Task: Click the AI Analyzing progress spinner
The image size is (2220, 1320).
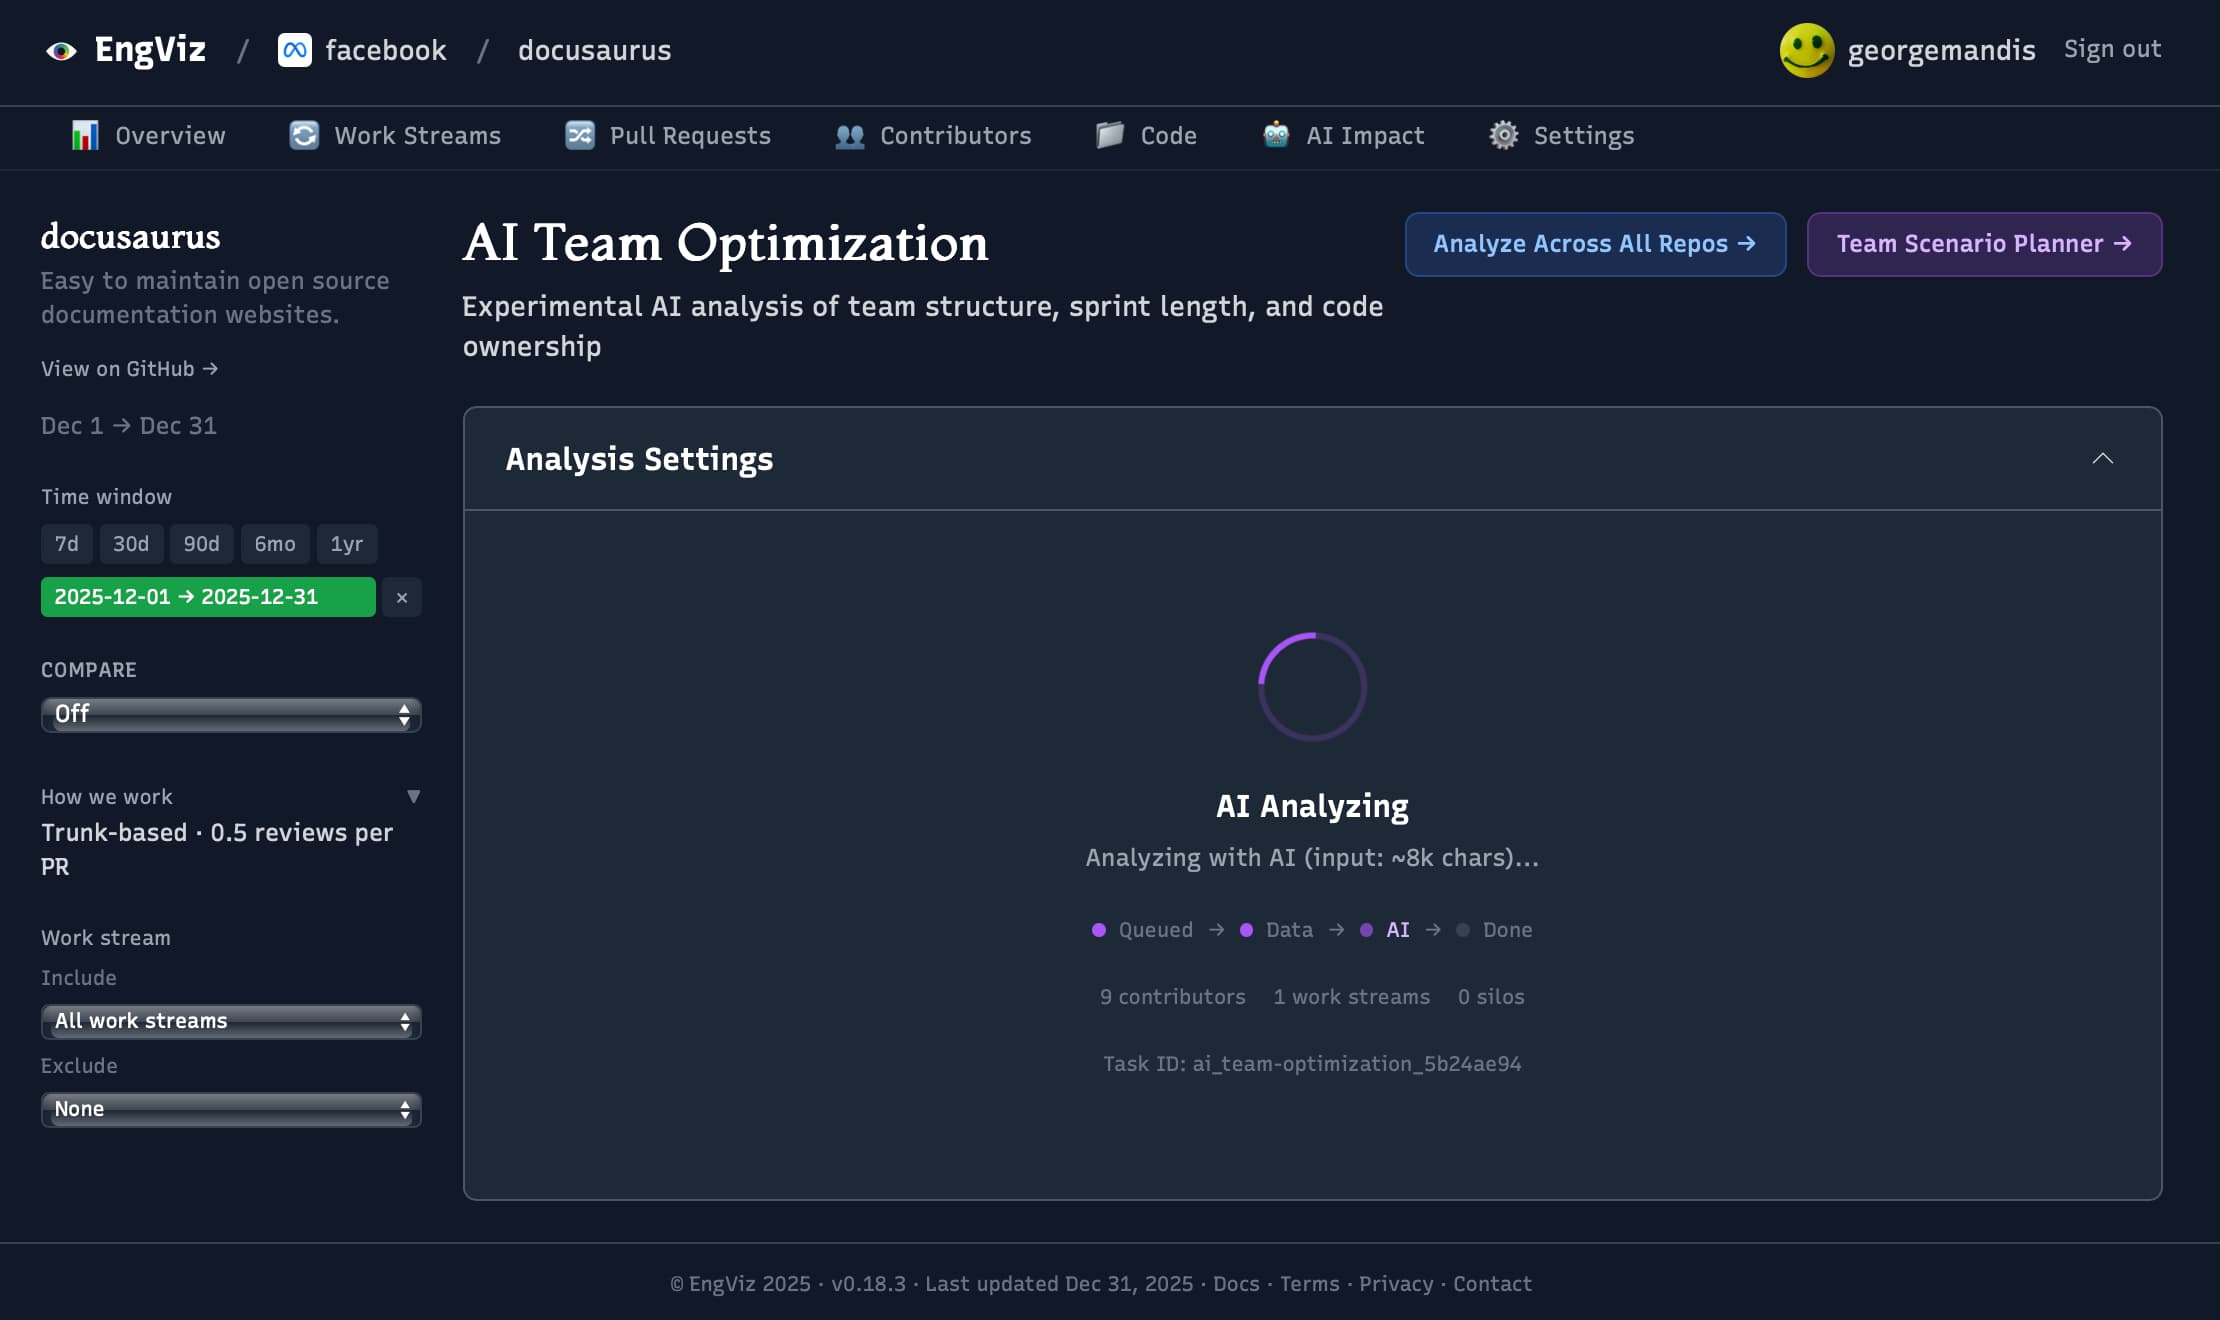Action: click(x=1312, y=687)
